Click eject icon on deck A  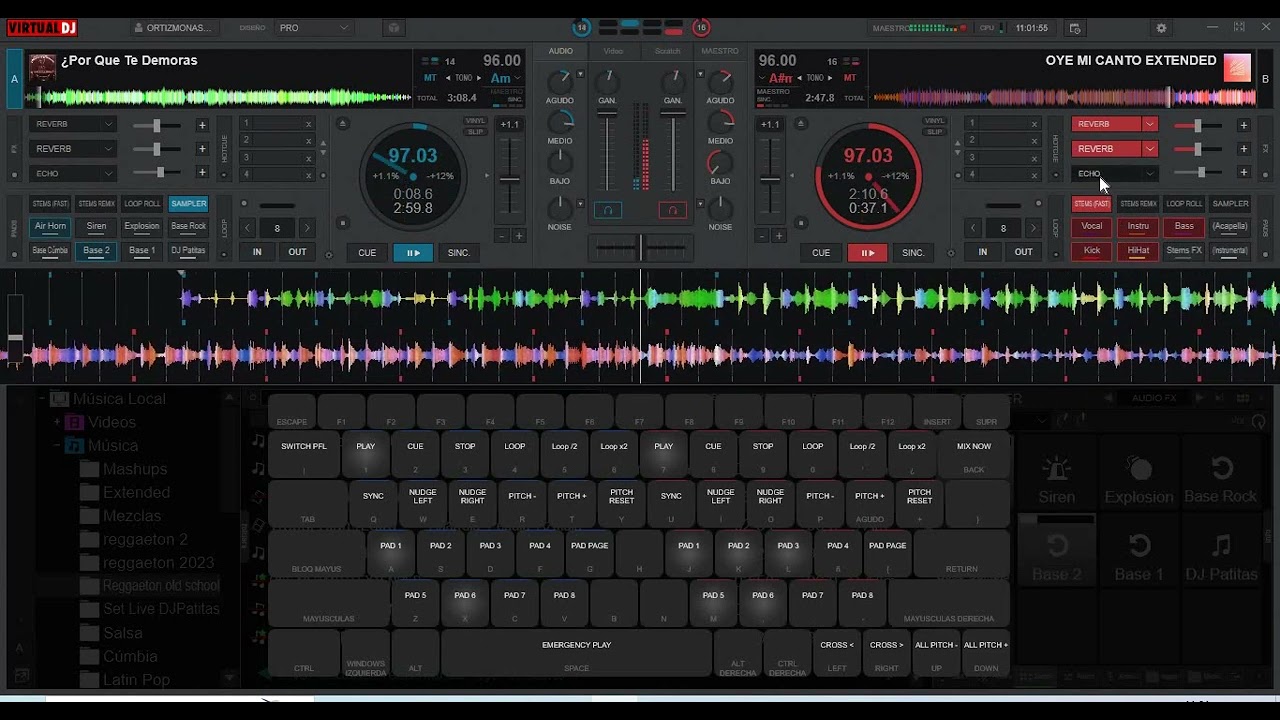click(x=343, y=124)
